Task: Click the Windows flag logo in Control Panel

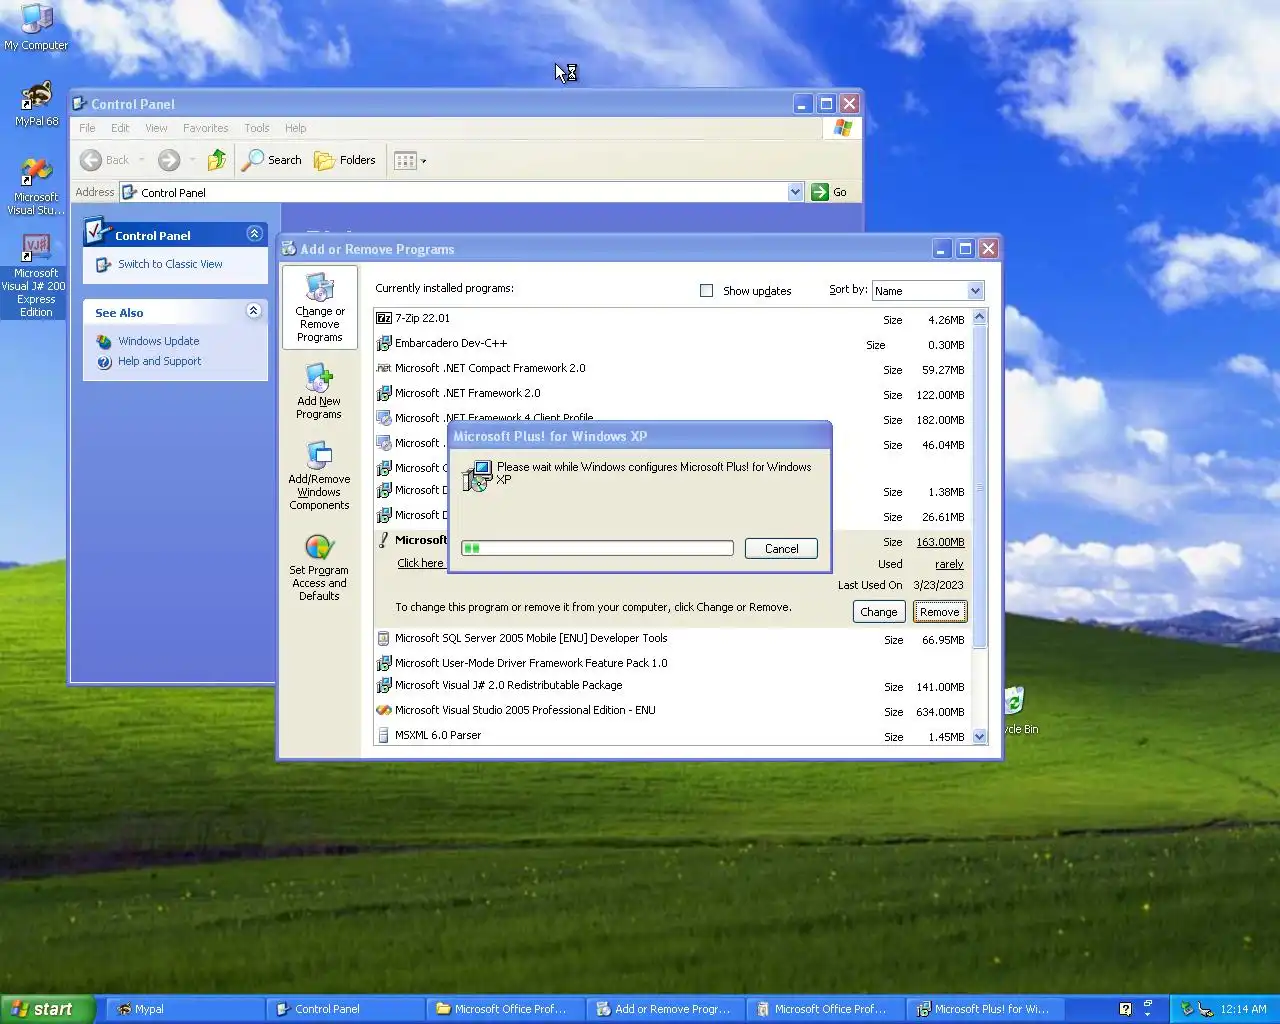Action: 842,128
